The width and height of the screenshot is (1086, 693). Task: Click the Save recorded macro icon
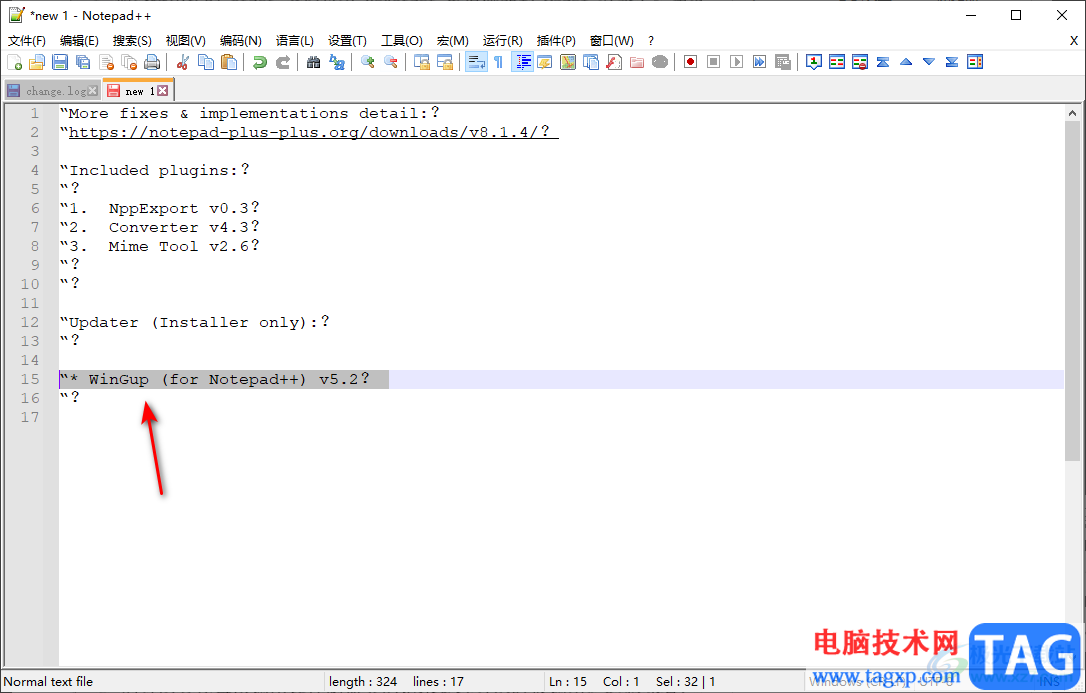click(783, 62)
